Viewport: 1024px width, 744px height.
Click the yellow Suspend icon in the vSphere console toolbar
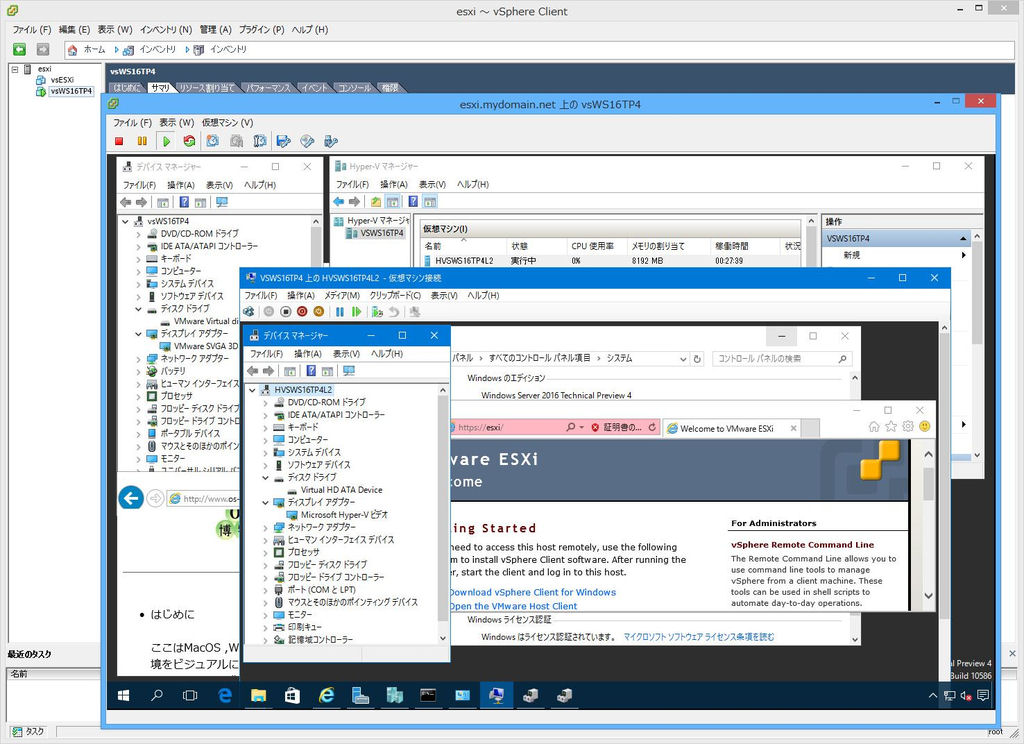coord(142,141)
